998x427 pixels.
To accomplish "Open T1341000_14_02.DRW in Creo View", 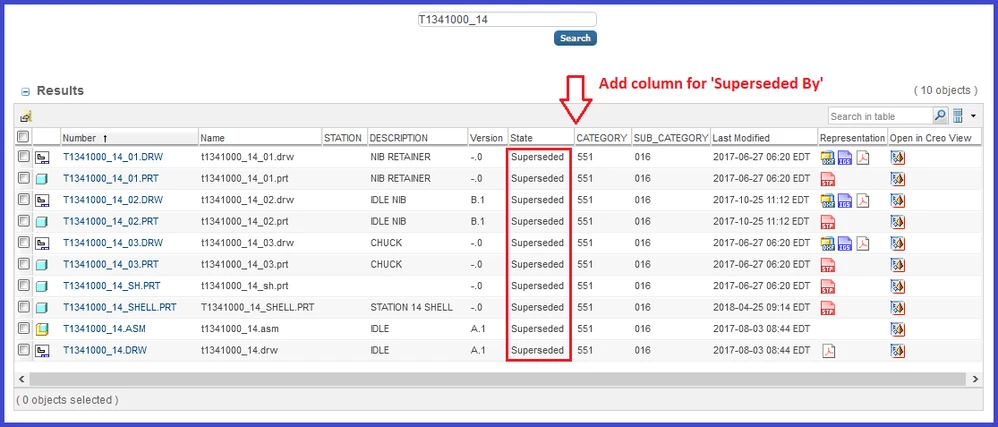I will [x=897, y=200].
